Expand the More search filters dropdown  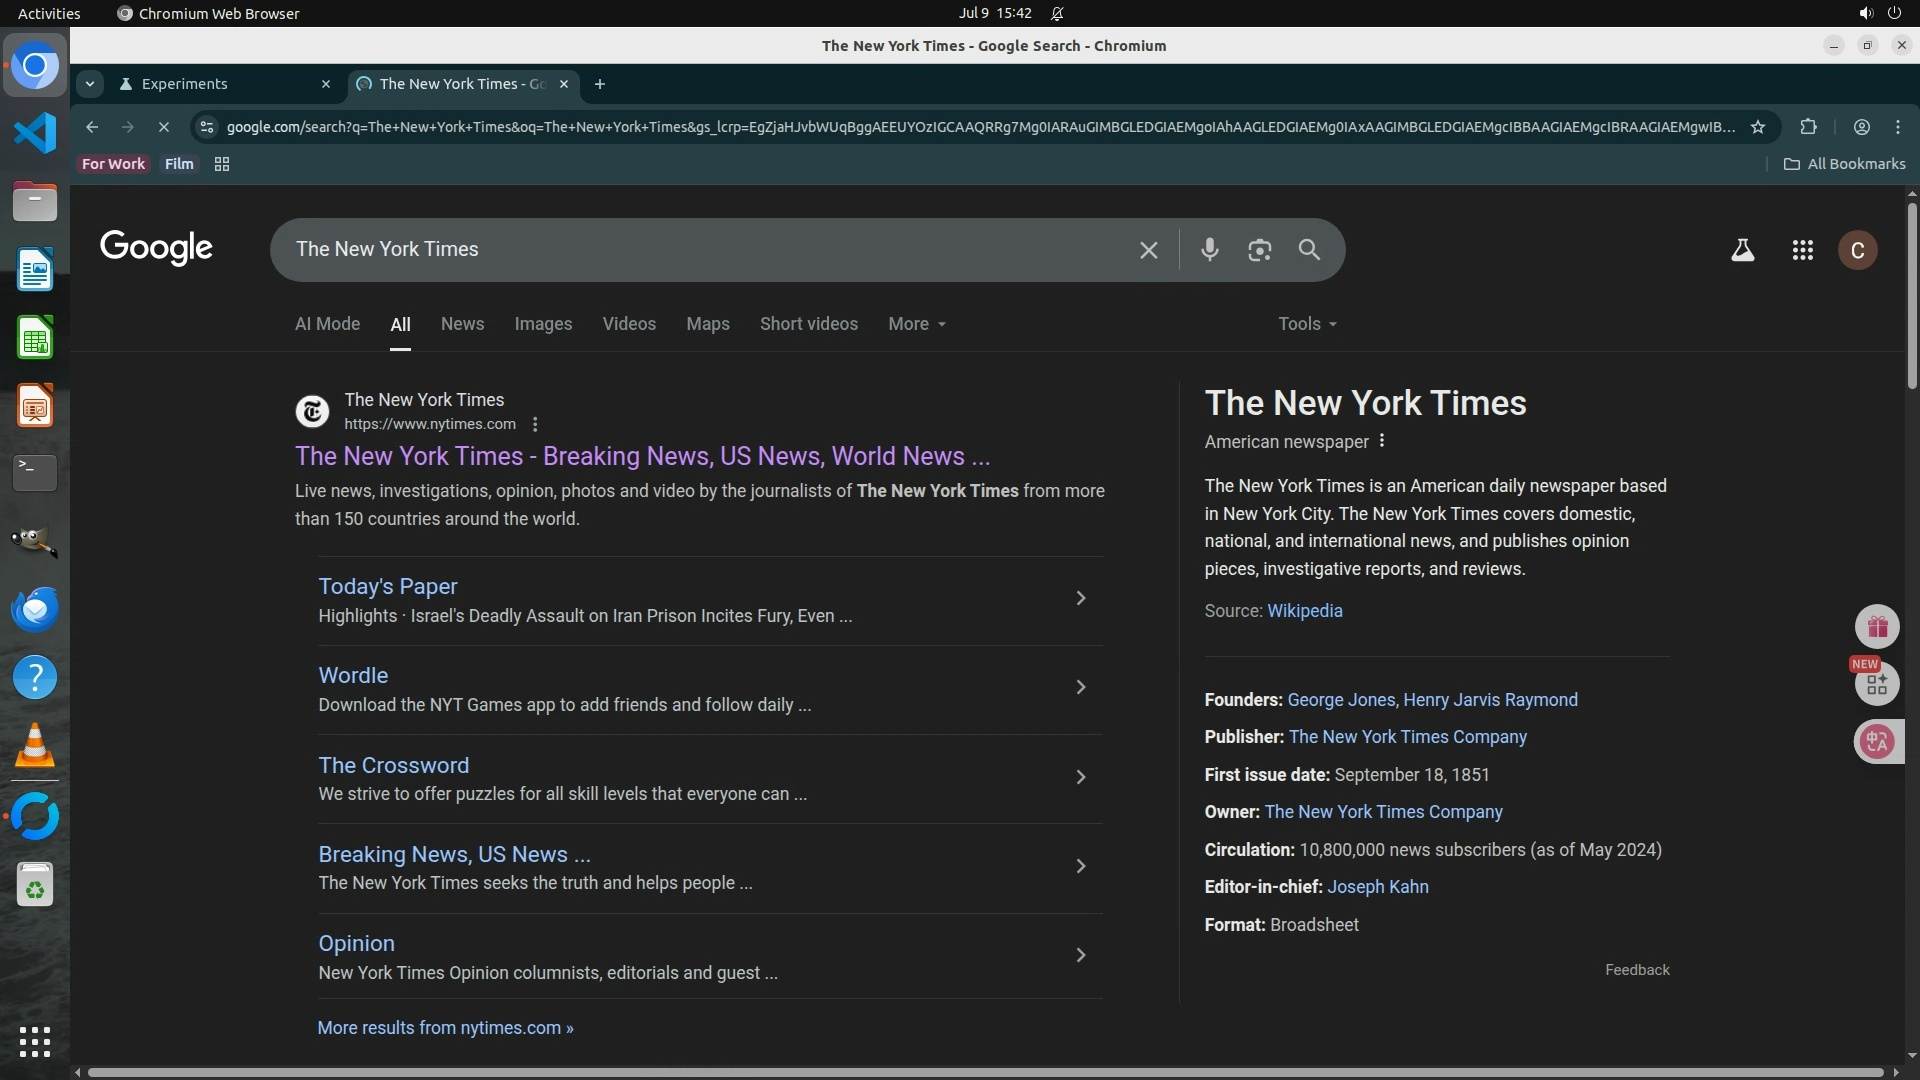click(916, 324)
